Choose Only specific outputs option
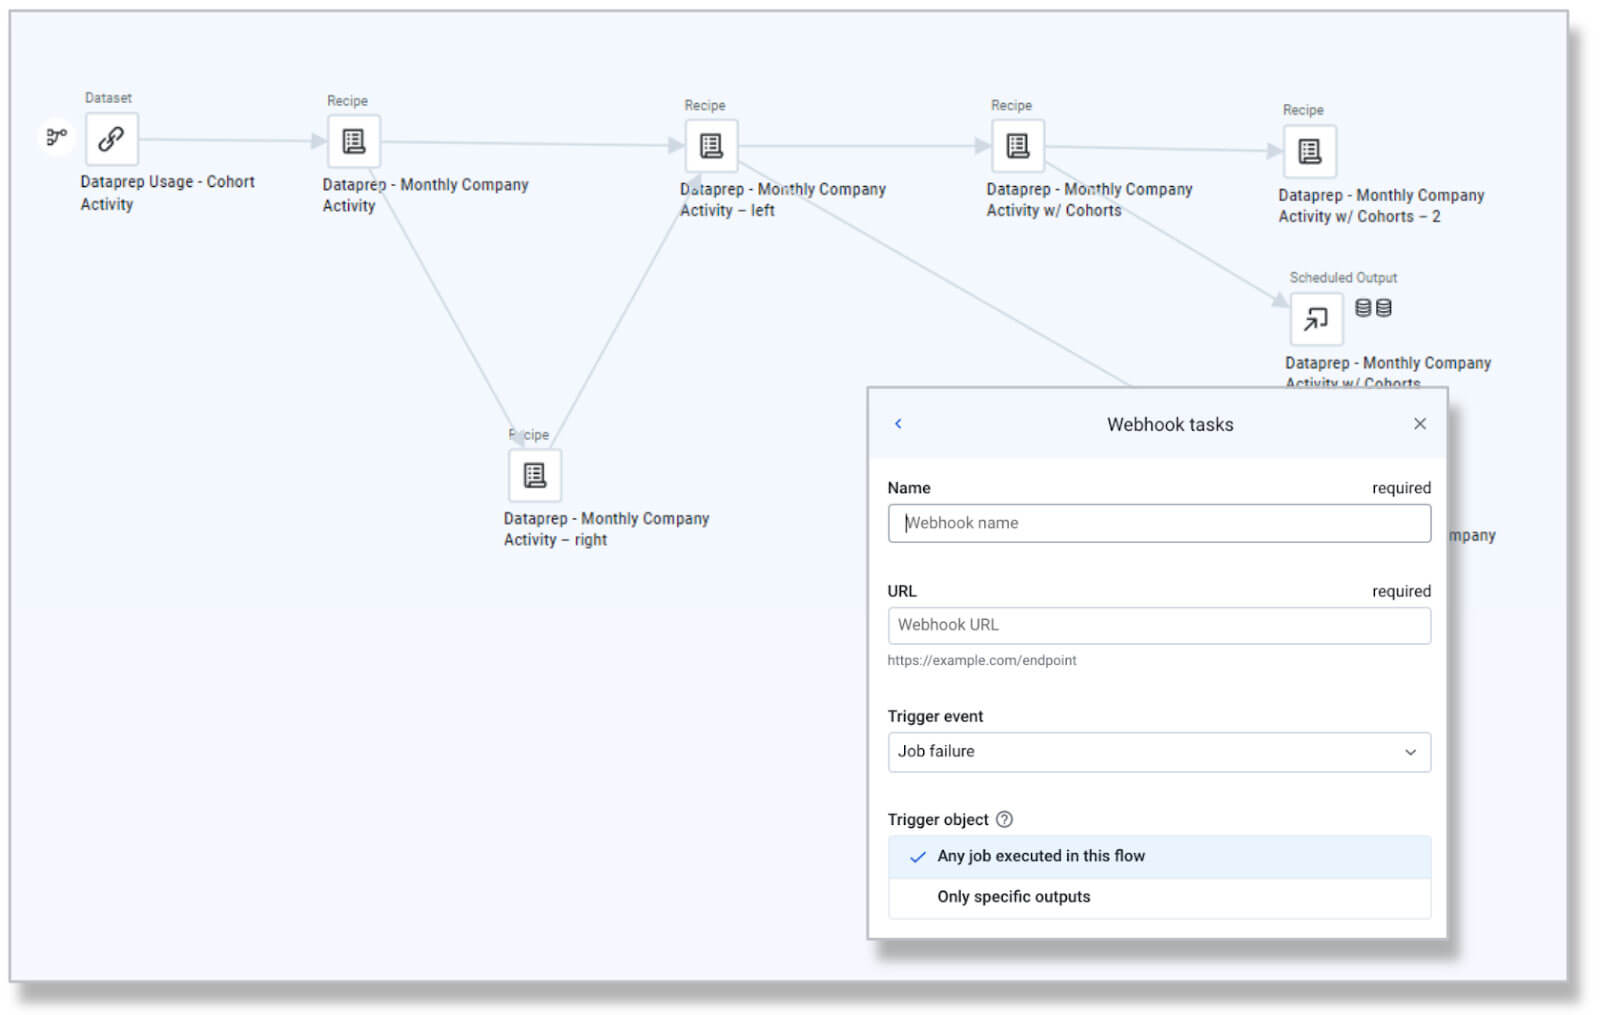This screenshot has width=1600, height=1015. [1159, 897]
